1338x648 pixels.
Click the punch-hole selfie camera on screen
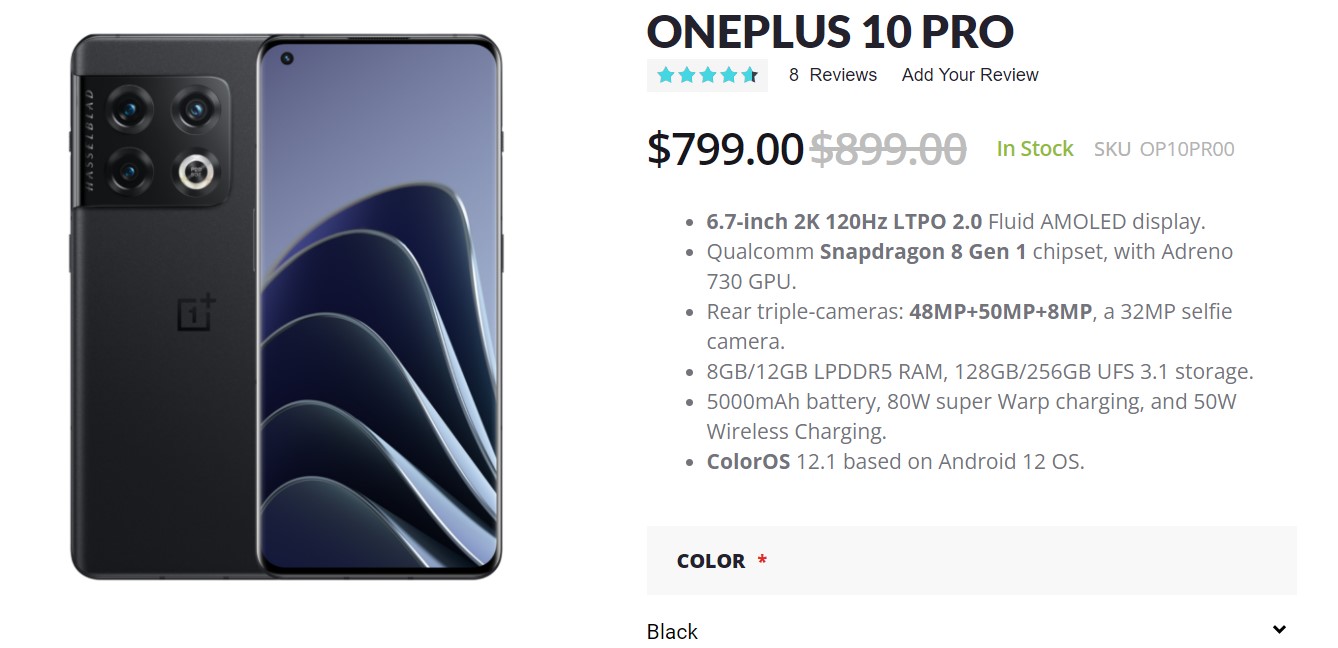(286, 59)
